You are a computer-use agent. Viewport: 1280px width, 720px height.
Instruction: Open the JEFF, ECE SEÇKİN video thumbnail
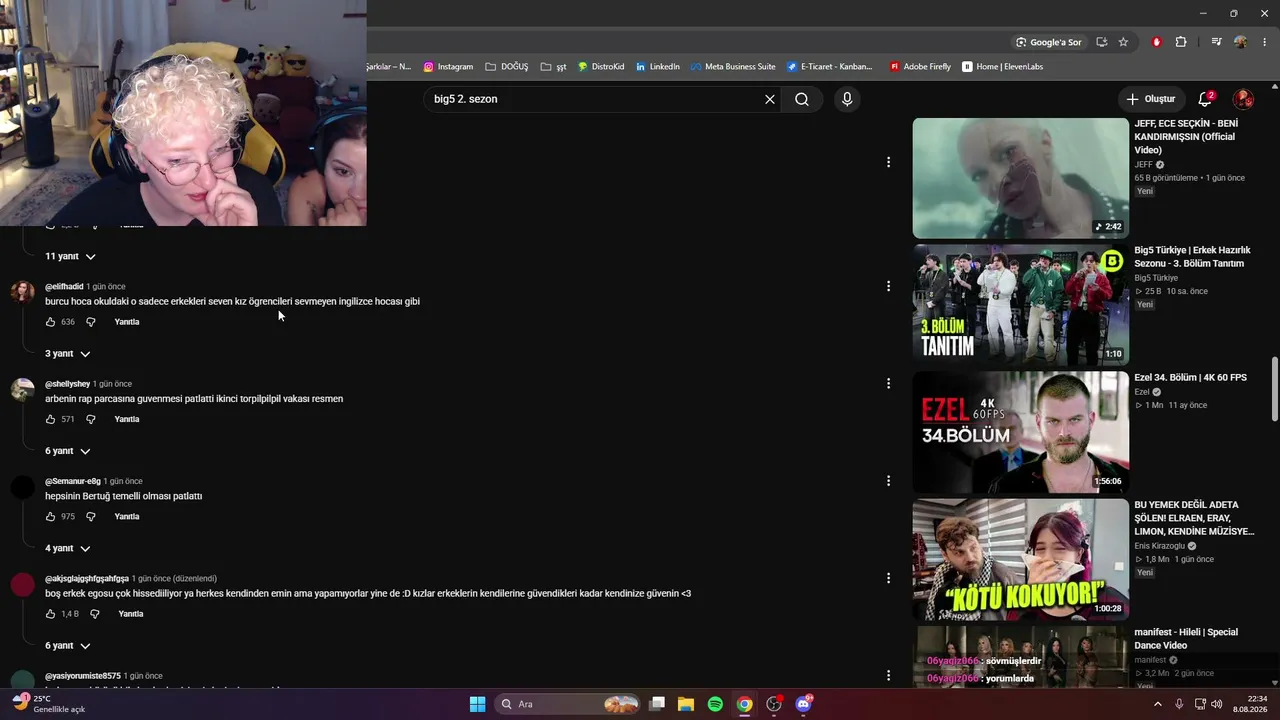1021,178
